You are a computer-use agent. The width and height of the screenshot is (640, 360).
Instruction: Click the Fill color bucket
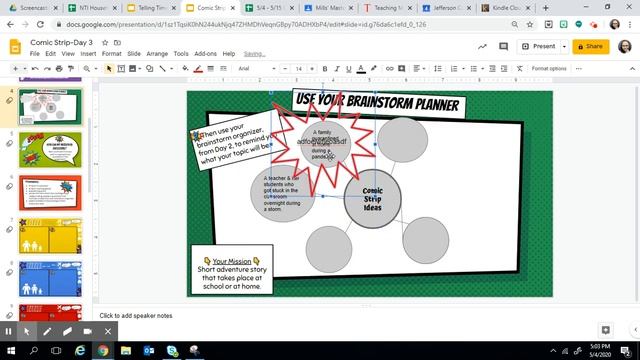185,69
